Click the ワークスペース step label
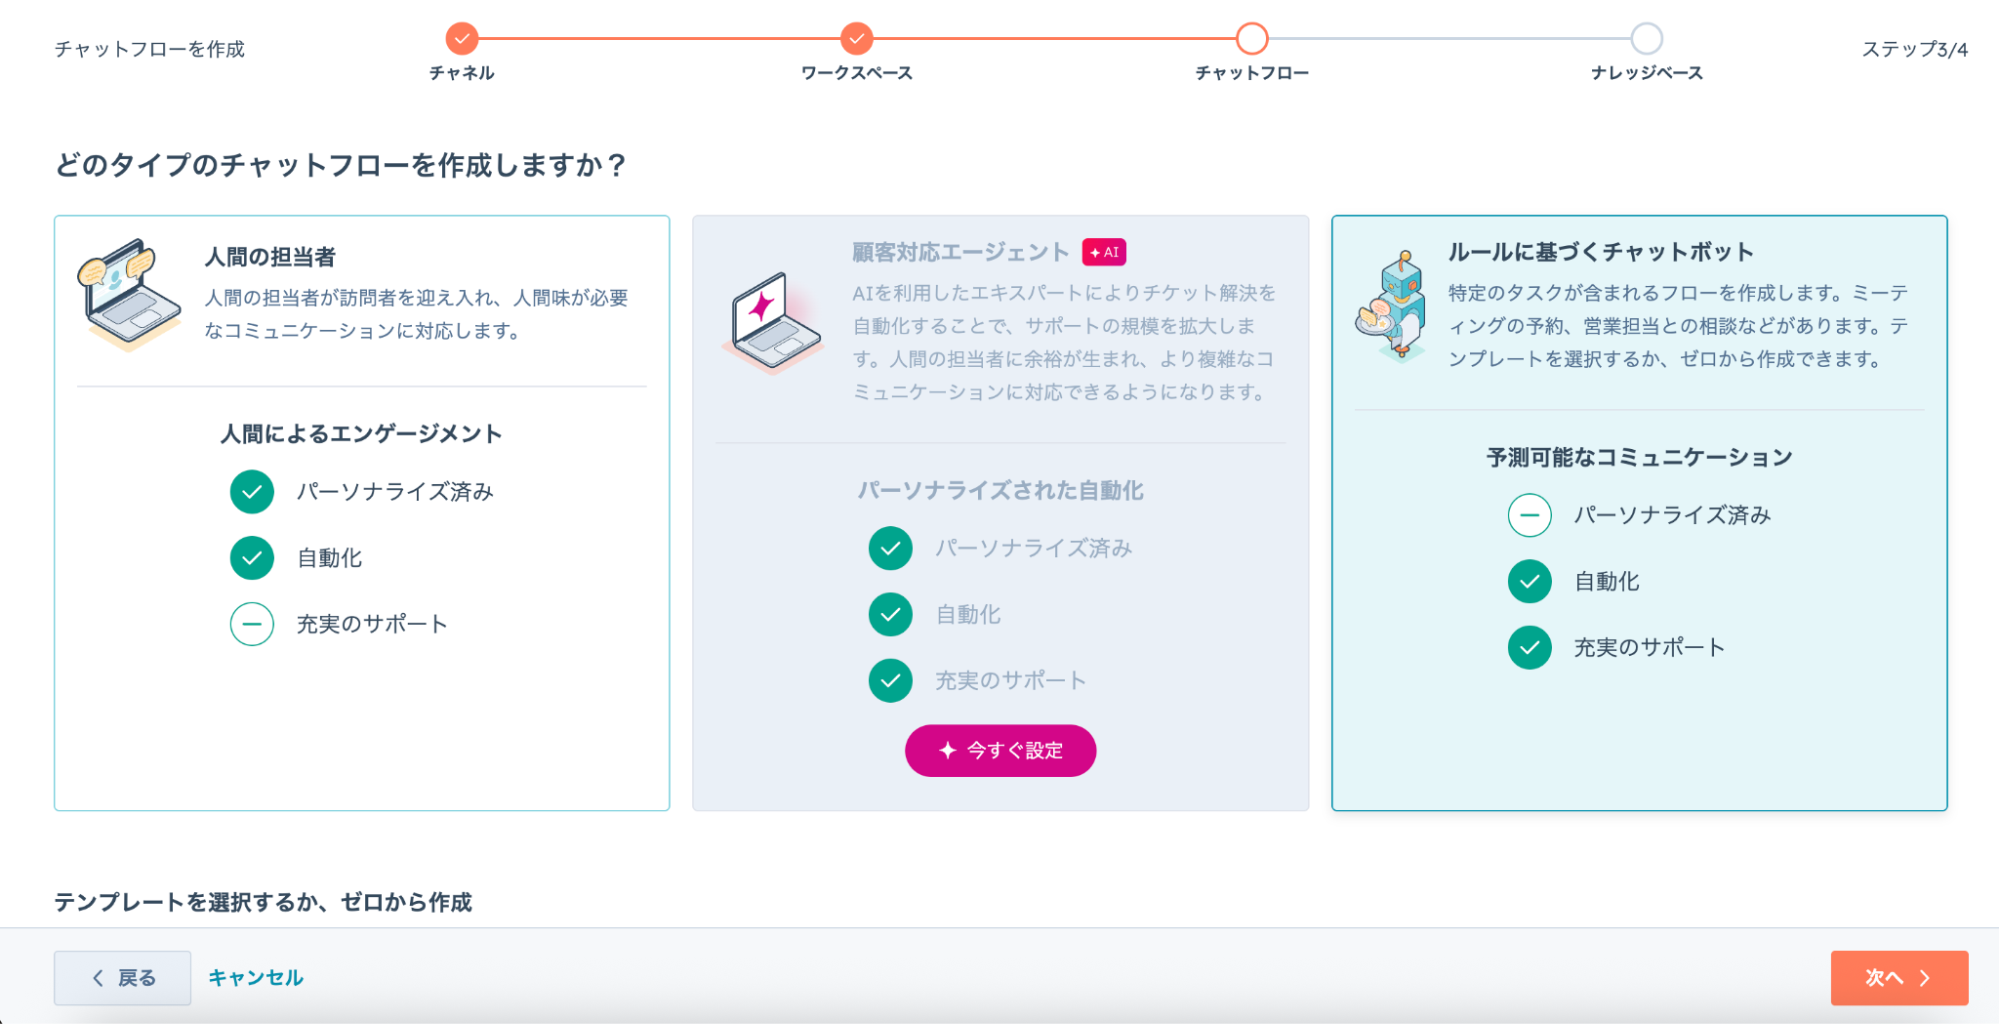 pyautogui.click(x=857, y=73)
